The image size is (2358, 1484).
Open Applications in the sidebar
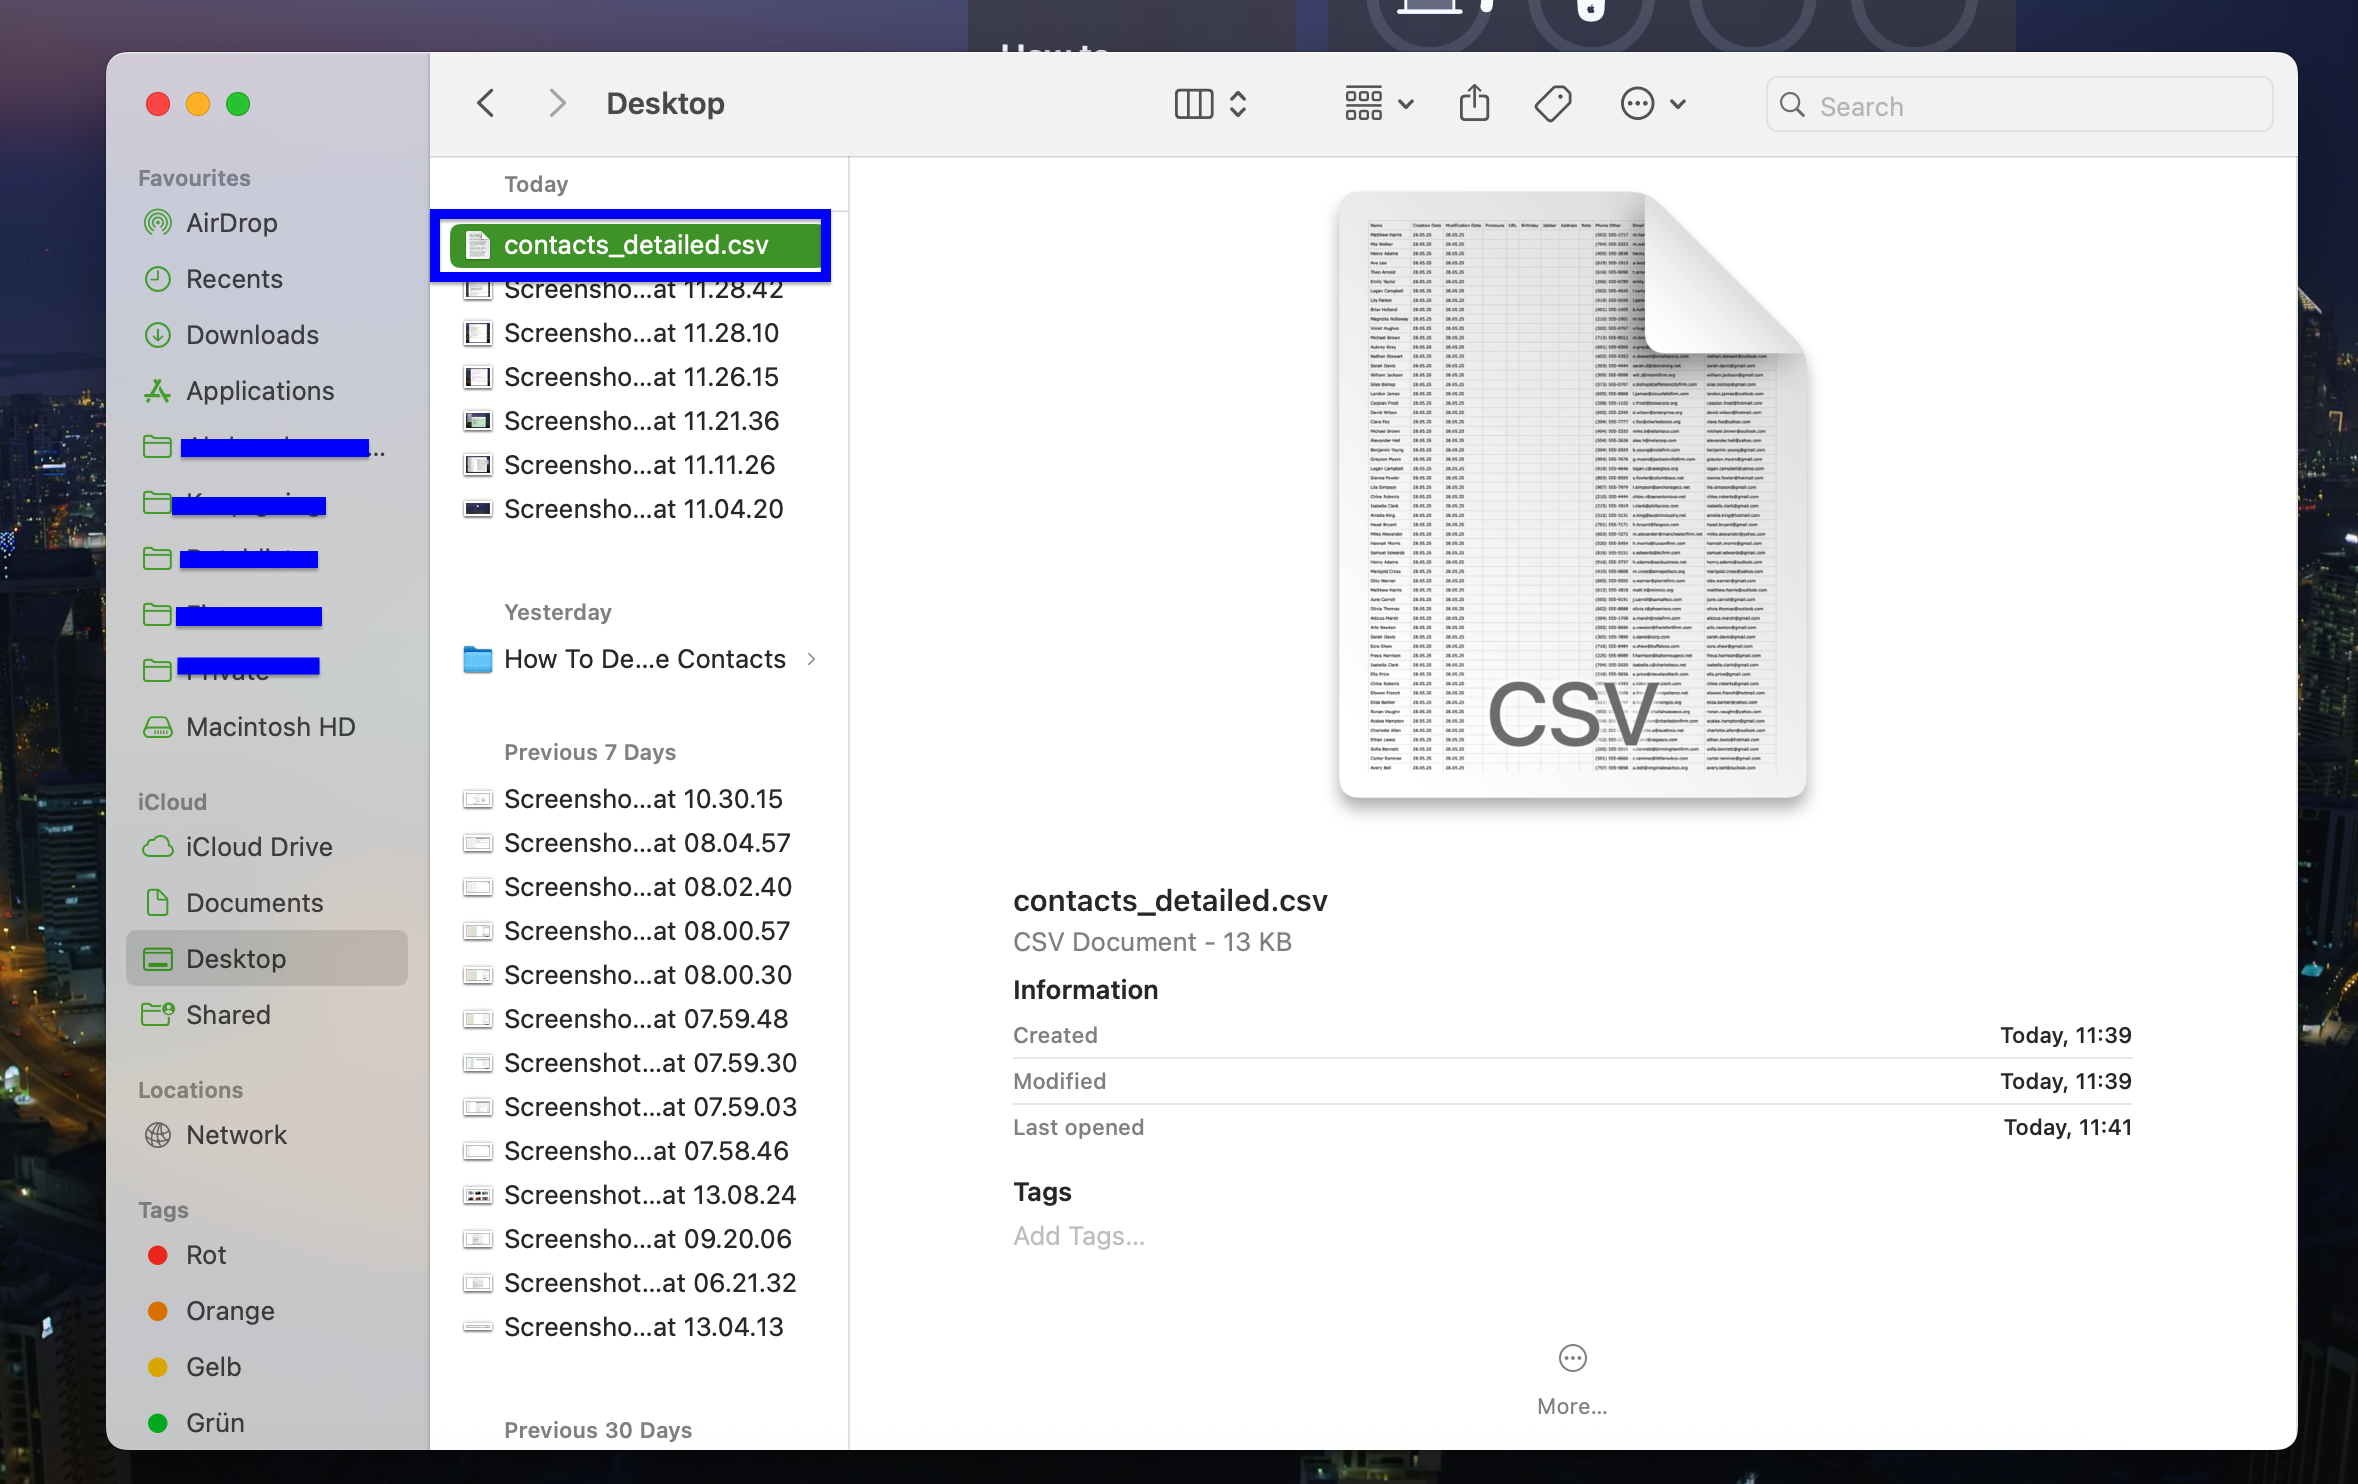coord(266,390)
